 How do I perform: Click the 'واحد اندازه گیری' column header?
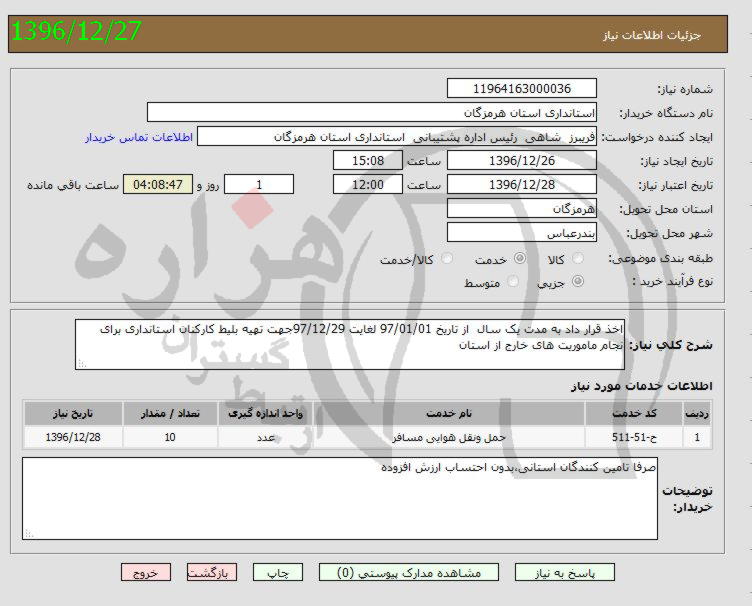(x=265, y=413)
